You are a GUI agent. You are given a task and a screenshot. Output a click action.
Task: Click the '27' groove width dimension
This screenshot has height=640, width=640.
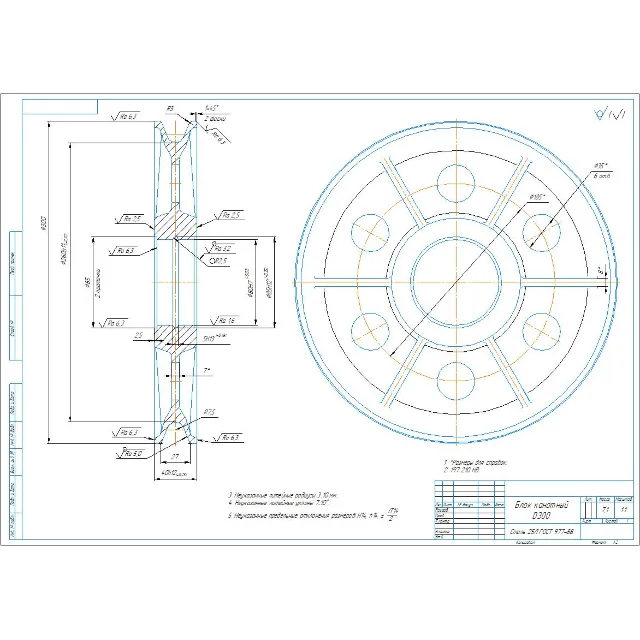click(175, 457)
